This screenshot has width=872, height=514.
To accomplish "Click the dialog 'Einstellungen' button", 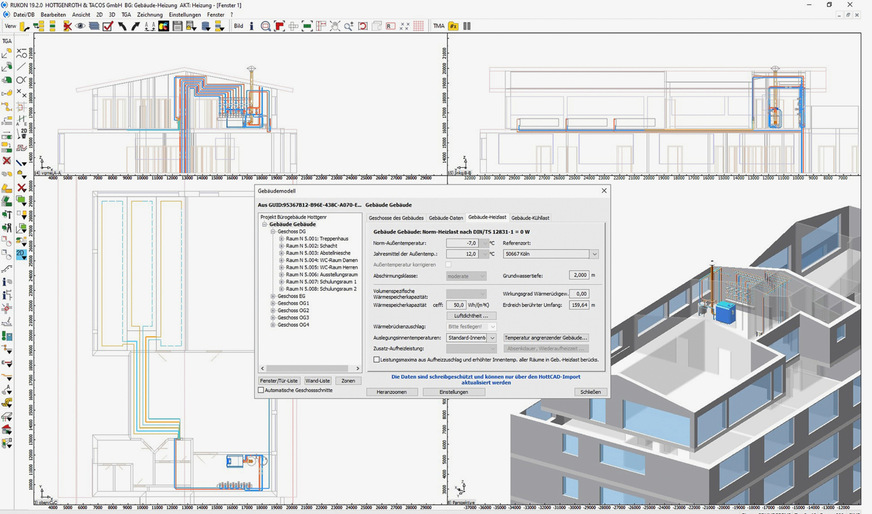I will pos(454,392).
